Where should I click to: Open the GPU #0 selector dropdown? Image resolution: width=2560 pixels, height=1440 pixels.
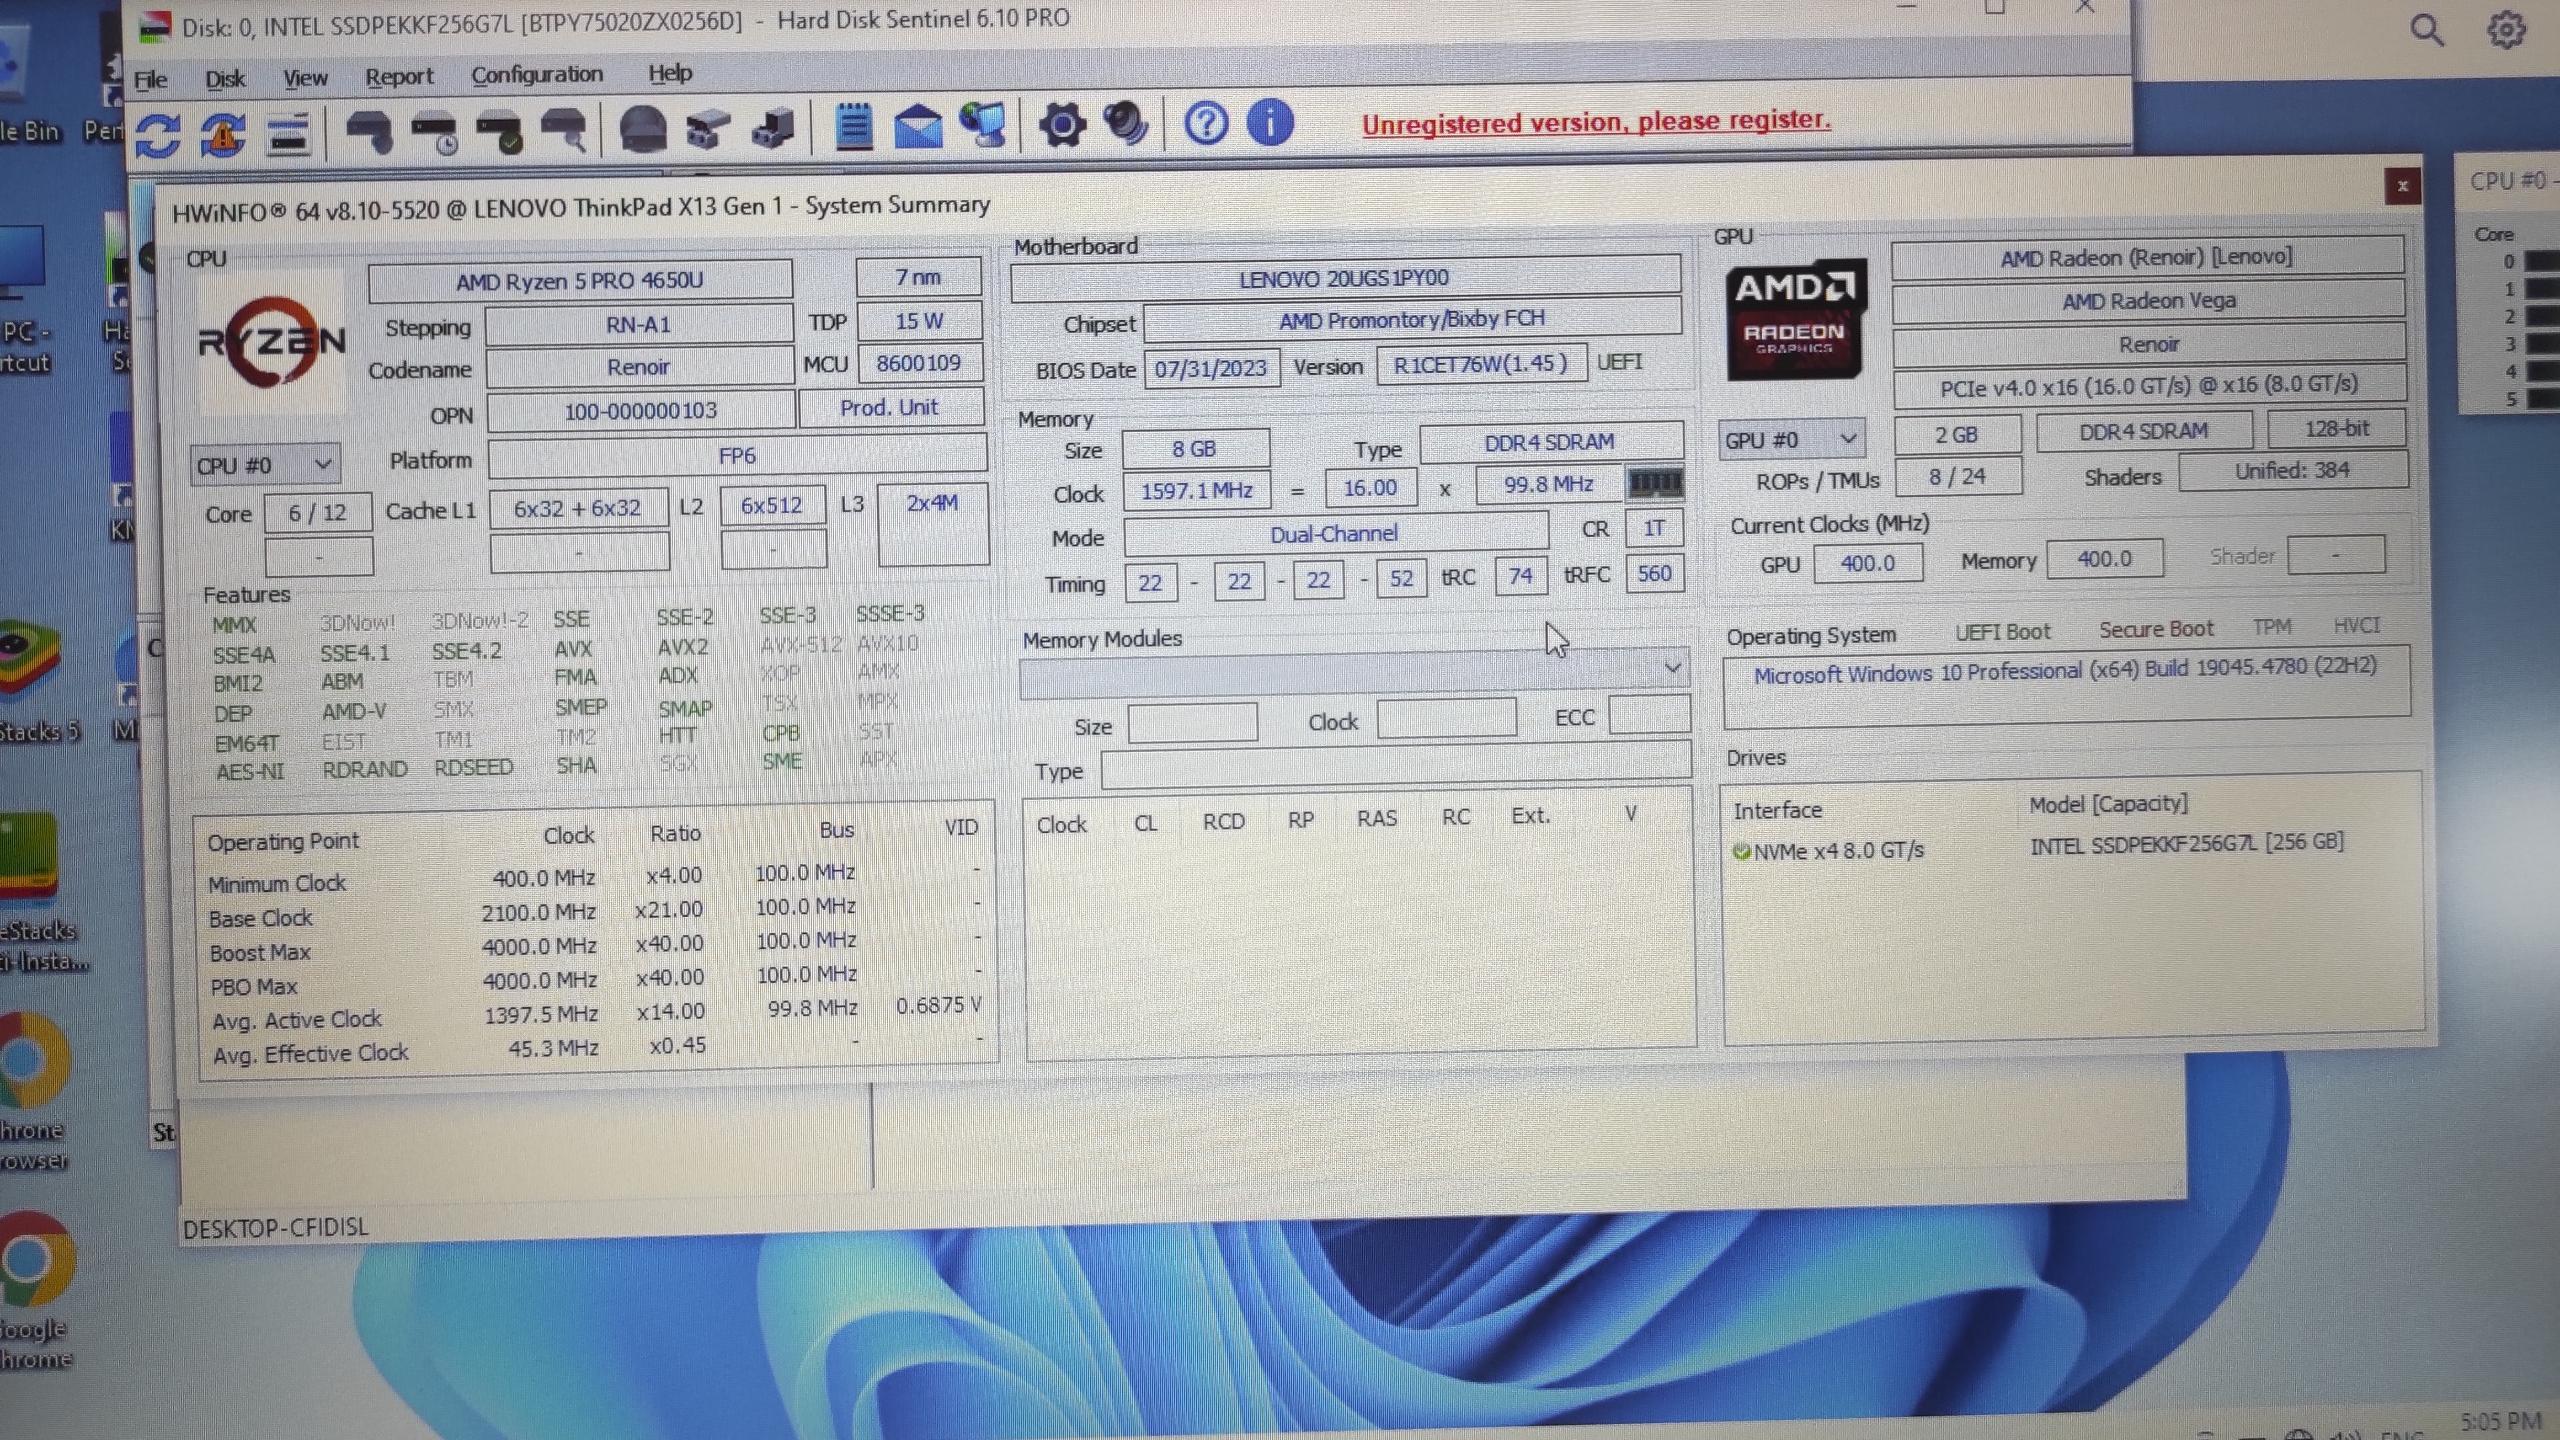point(1790,439)
